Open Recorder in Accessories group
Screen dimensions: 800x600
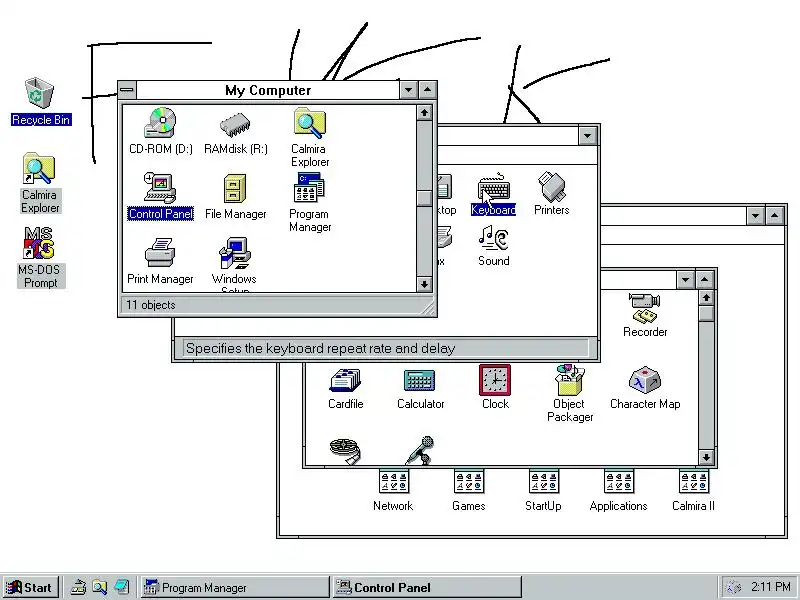pos(645,315)
